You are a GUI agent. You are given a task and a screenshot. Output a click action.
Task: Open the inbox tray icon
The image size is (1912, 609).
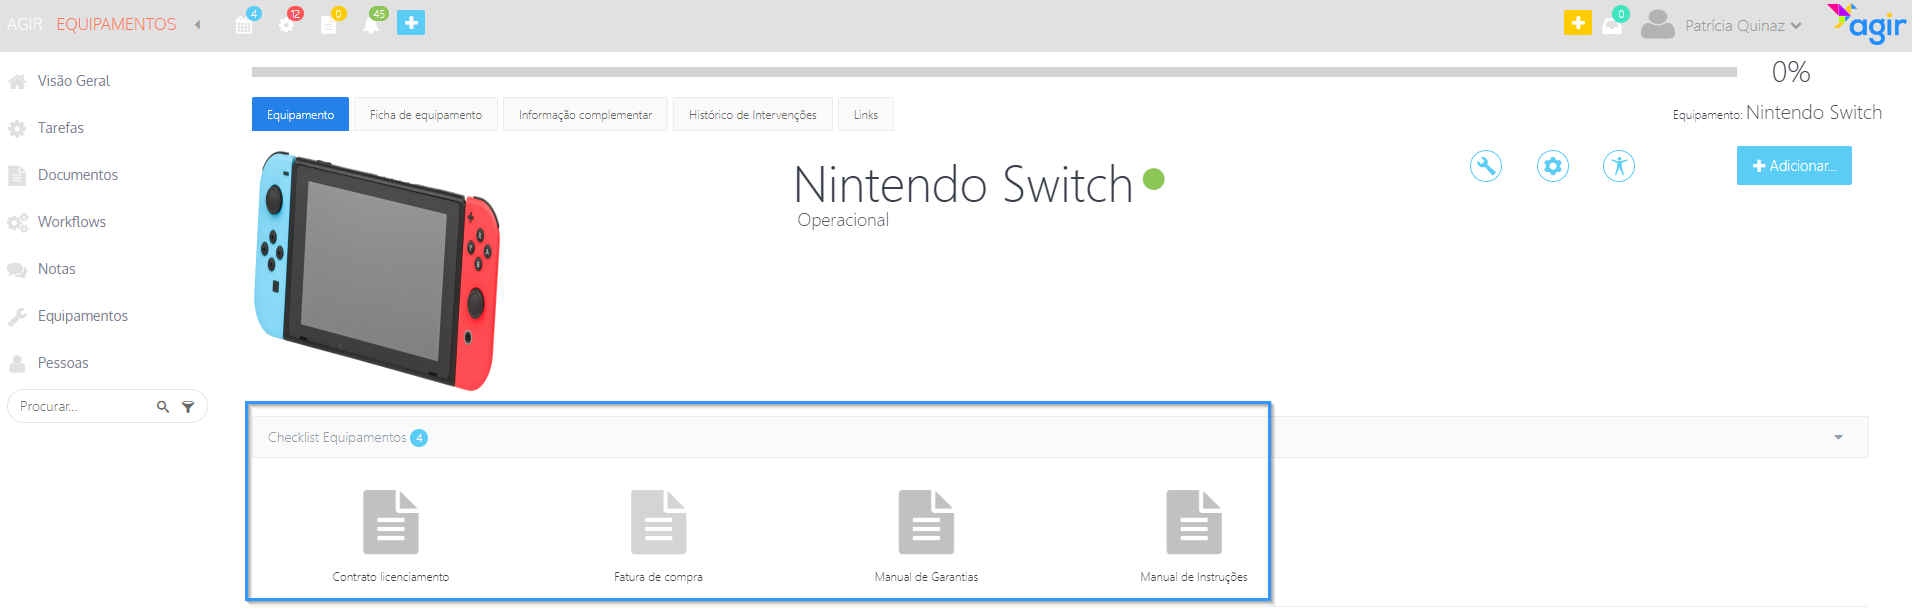point(1612,25)
